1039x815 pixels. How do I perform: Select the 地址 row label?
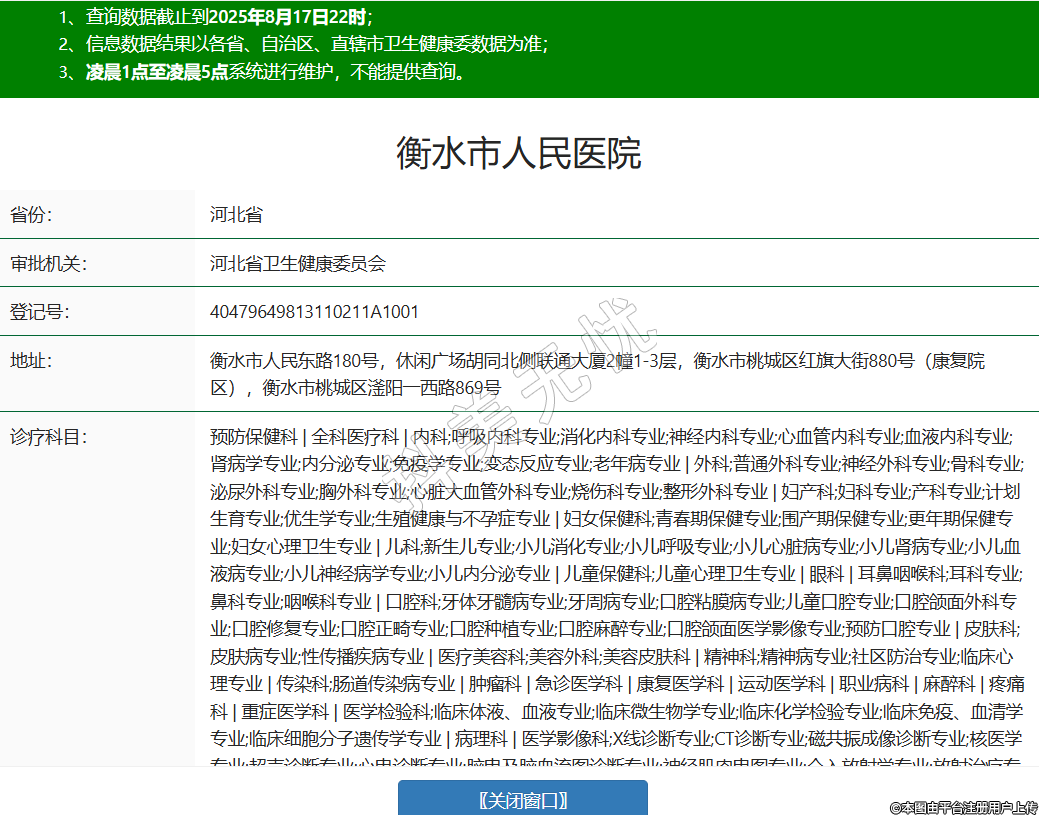(x=31, y=361)
